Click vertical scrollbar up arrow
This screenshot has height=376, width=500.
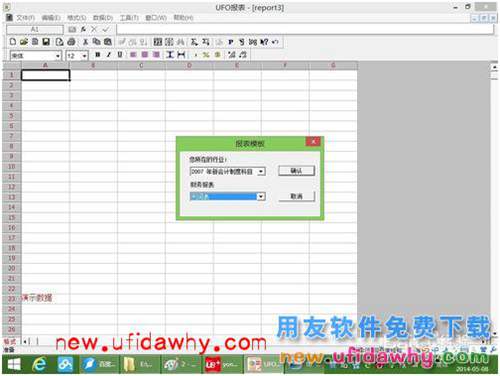[x=494, y=67]
